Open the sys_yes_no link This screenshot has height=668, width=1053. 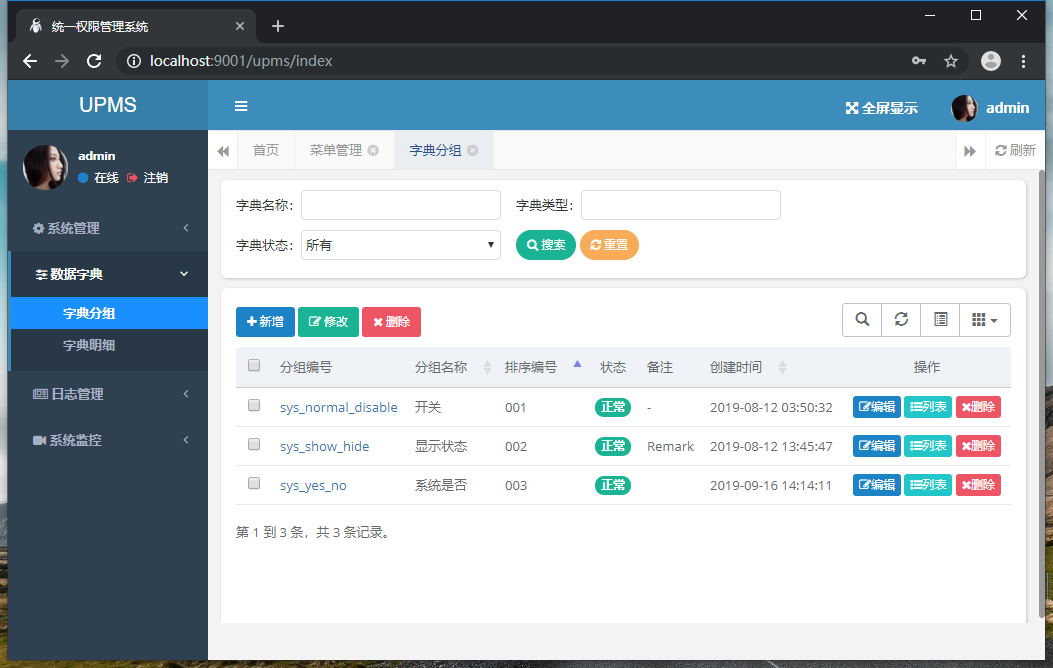(313, 485)
